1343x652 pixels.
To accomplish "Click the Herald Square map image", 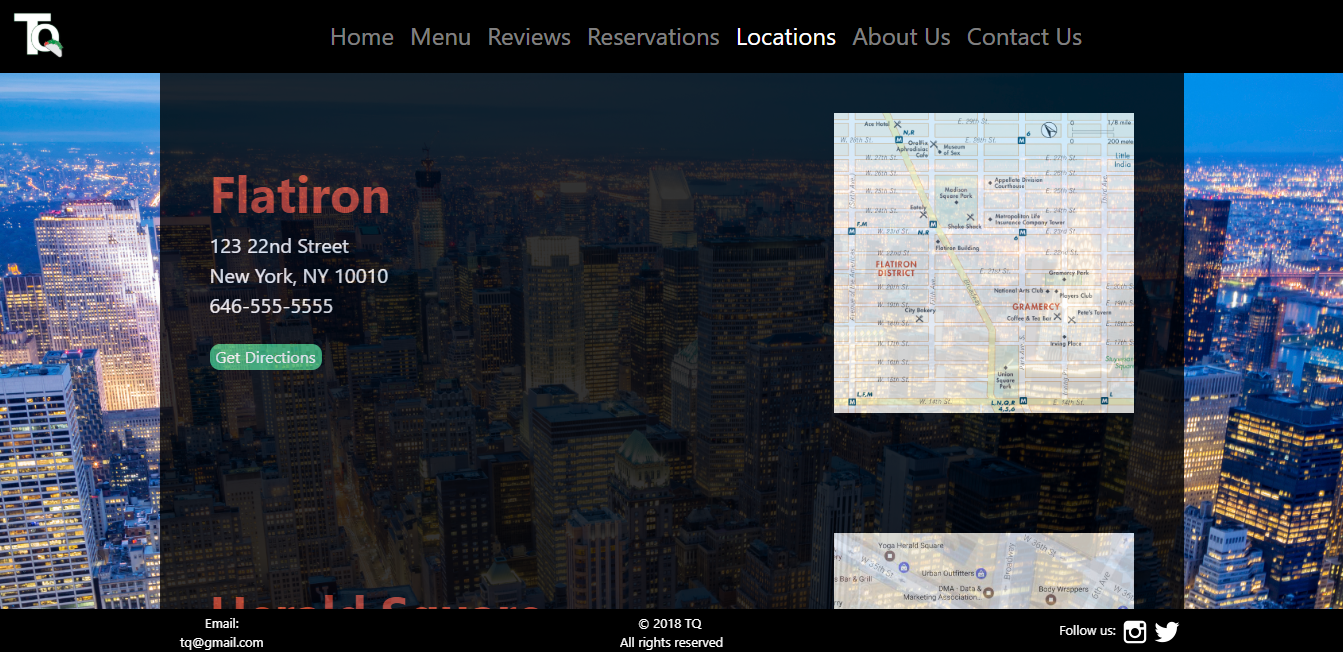I will [x=983, y=575].
